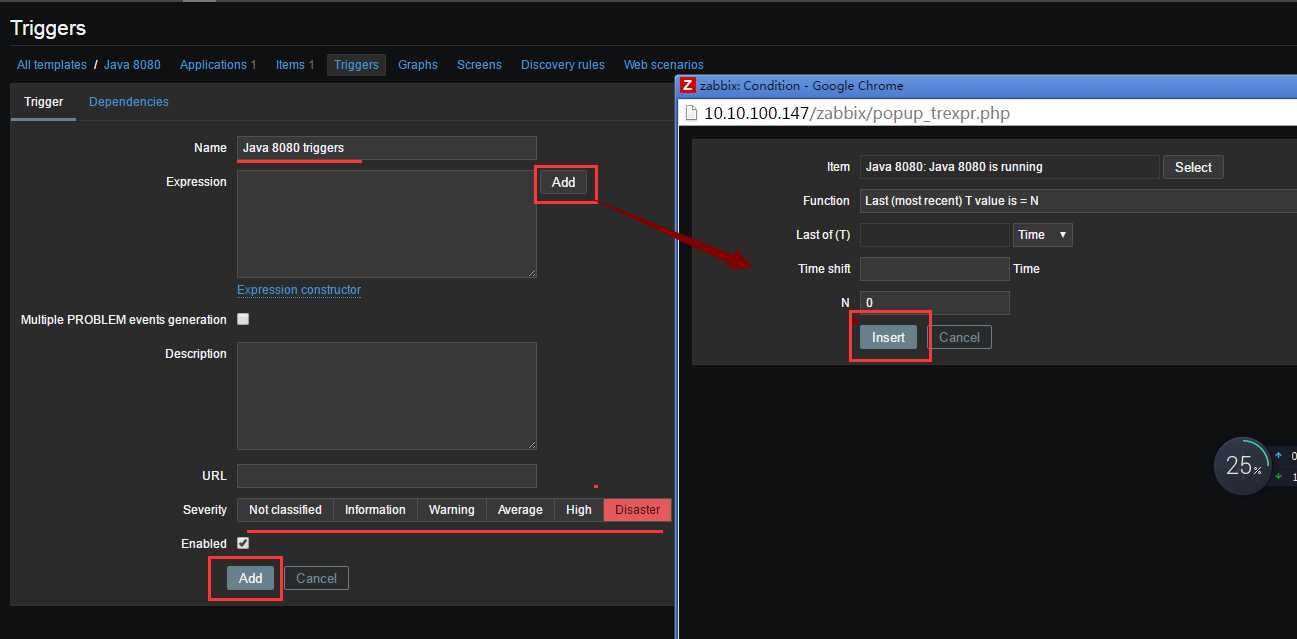The image size is (1297, 639).
Task: Open the Screens section
Action: point(479,65)
